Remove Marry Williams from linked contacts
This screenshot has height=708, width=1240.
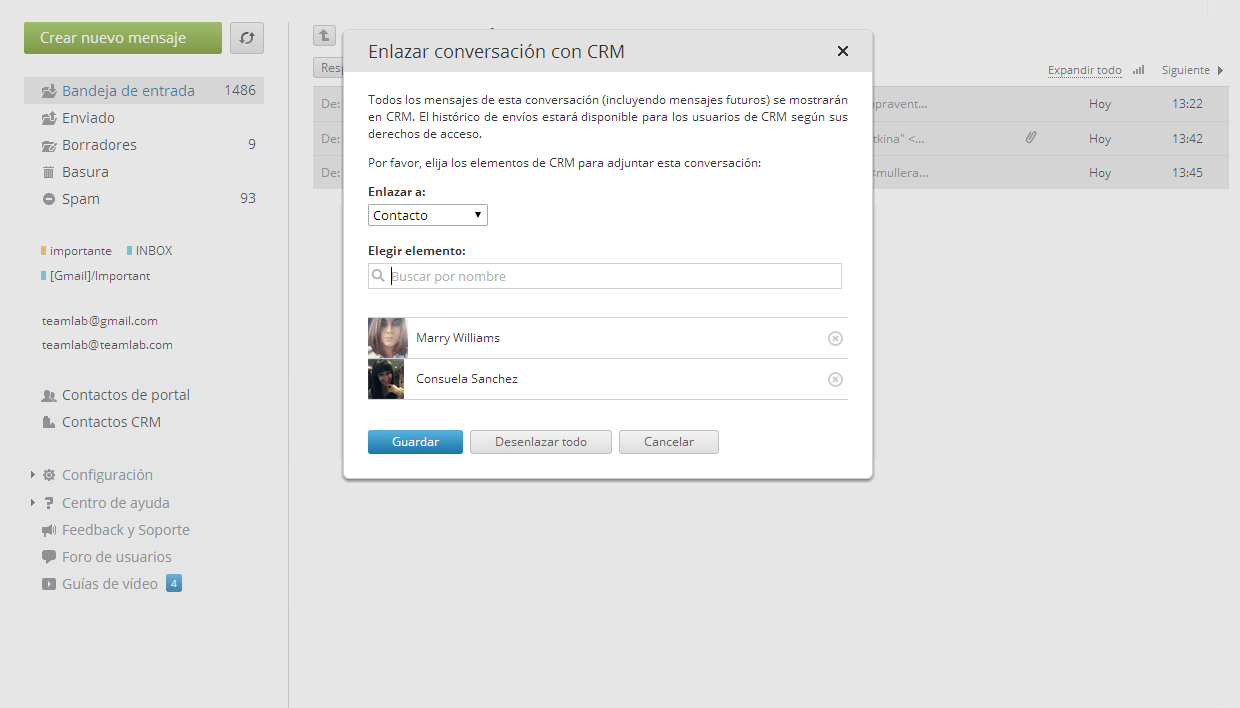pyautogui.click(x=836, y=338)
